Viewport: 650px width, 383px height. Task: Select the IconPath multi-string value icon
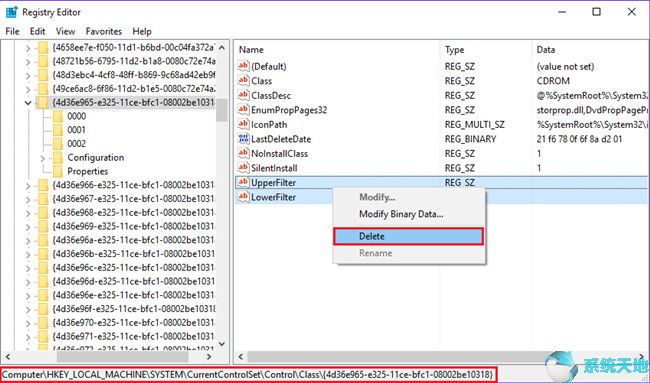tap(243, 124)
